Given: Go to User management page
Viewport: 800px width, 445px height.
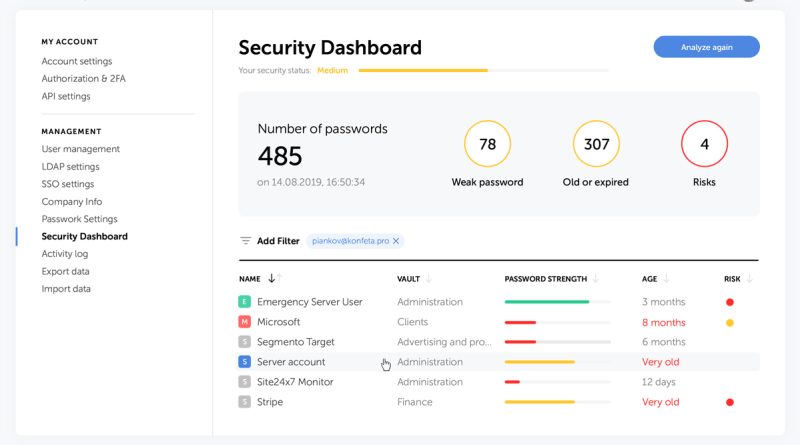Looking at the screenshot, I should click(x=81, y=149).
